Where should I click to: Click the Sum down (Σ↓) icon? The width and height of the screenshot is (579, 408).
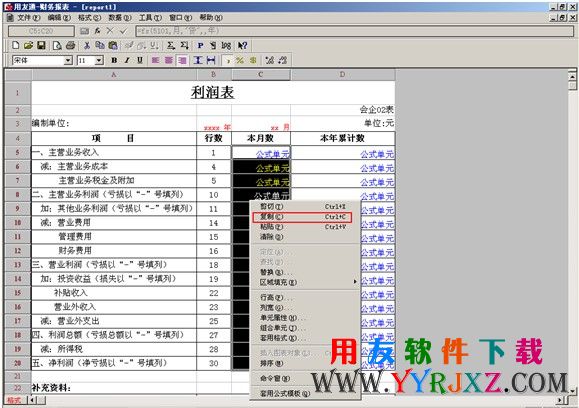pos(184,45)
